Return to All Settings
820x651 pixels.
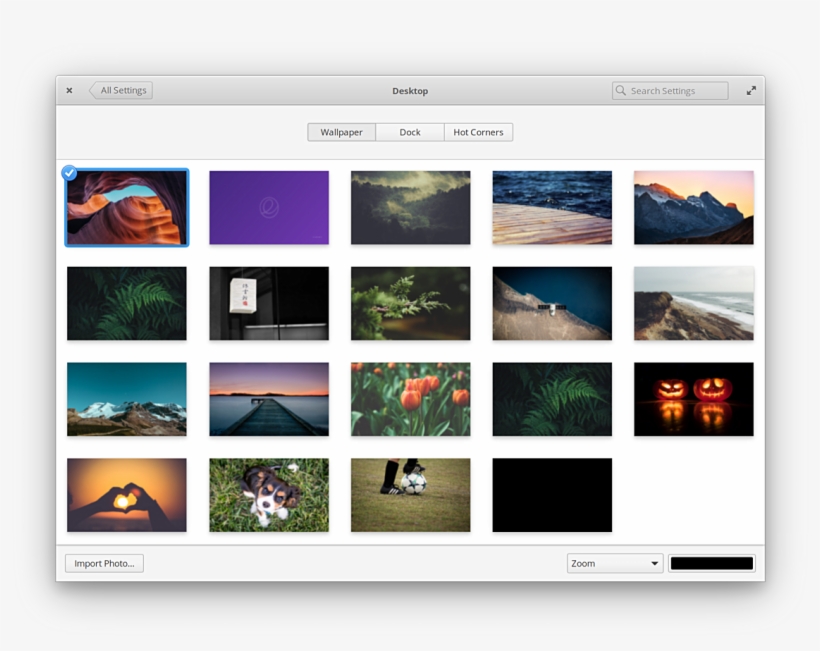121,90
